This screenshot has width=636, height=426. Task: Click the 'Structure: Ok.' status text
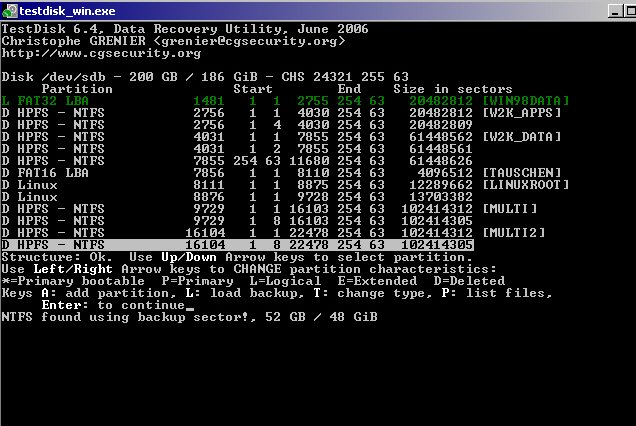tap(57, 257)
